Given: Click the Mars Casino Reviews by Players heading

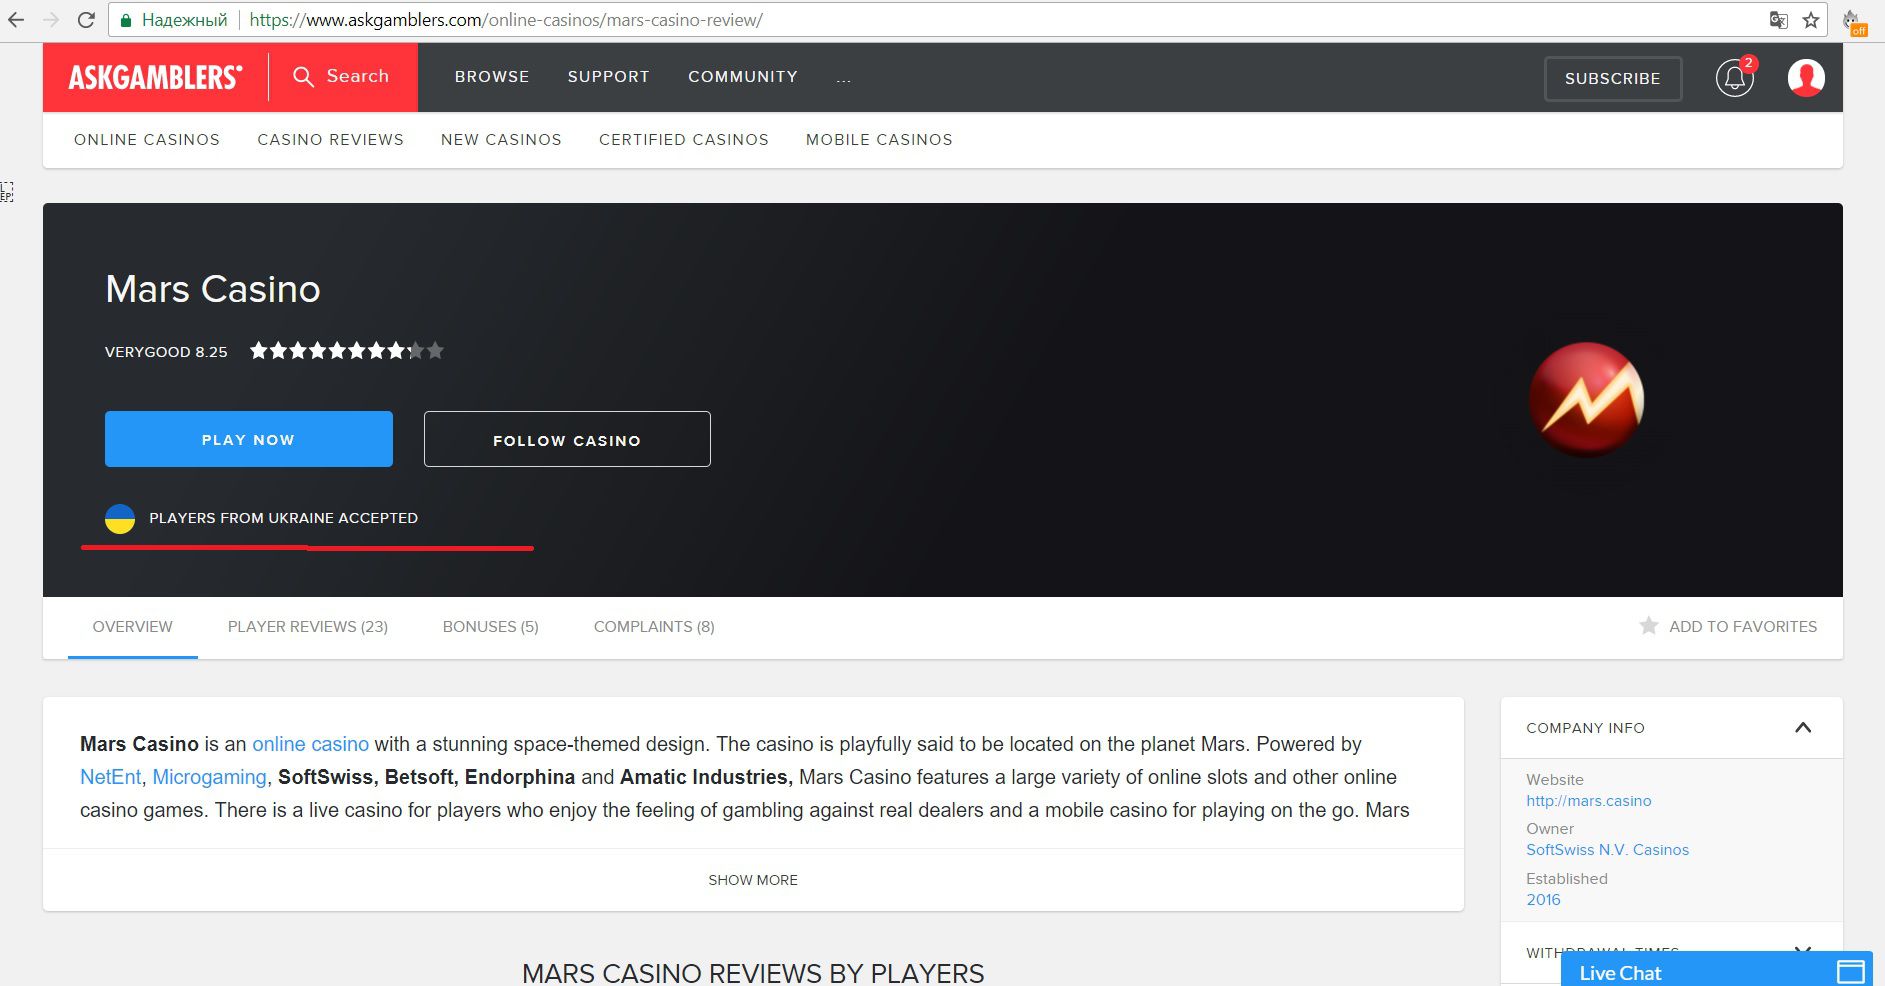Looking at the screenshot, I should click(753, 973).
